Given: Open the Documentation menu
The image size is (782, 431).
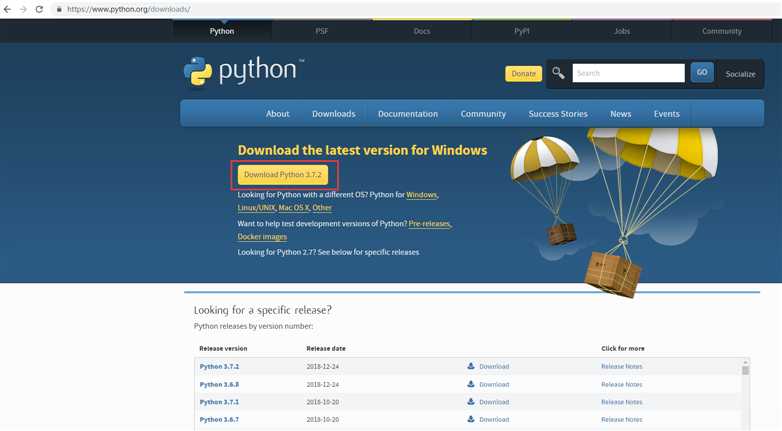Looking at the screenshot, I should tap(407, 114).
